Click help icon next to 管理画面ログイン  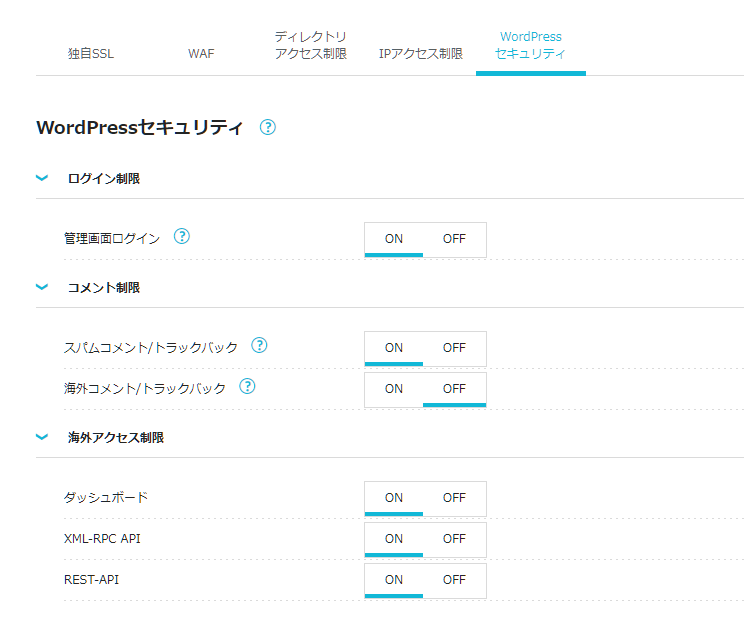tap(182, 236)
